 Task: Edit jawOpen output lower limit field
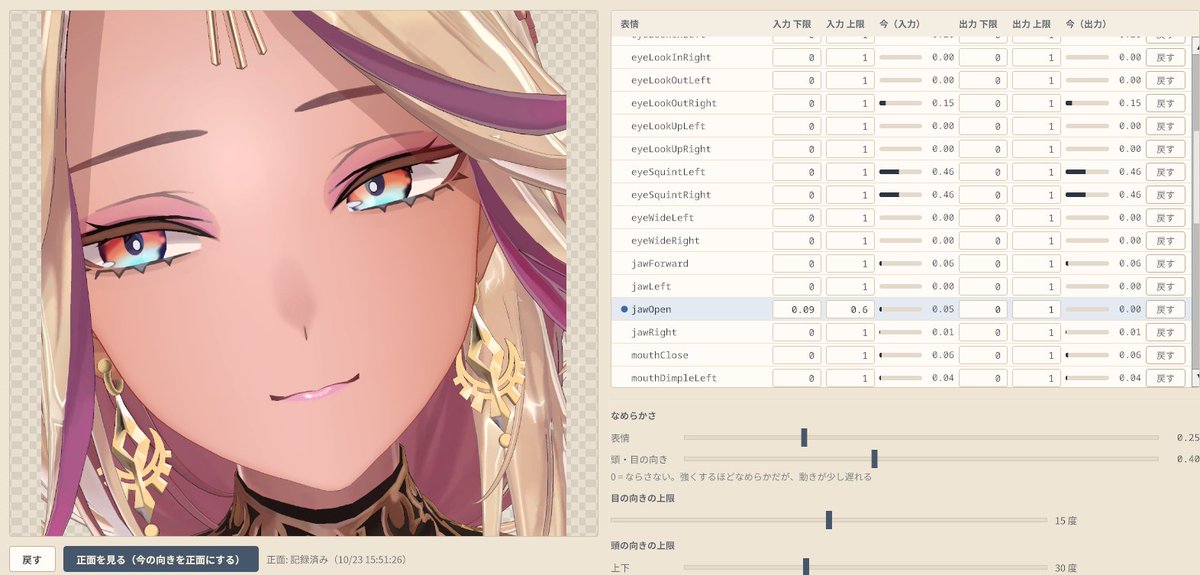click(x=983, y=310)
